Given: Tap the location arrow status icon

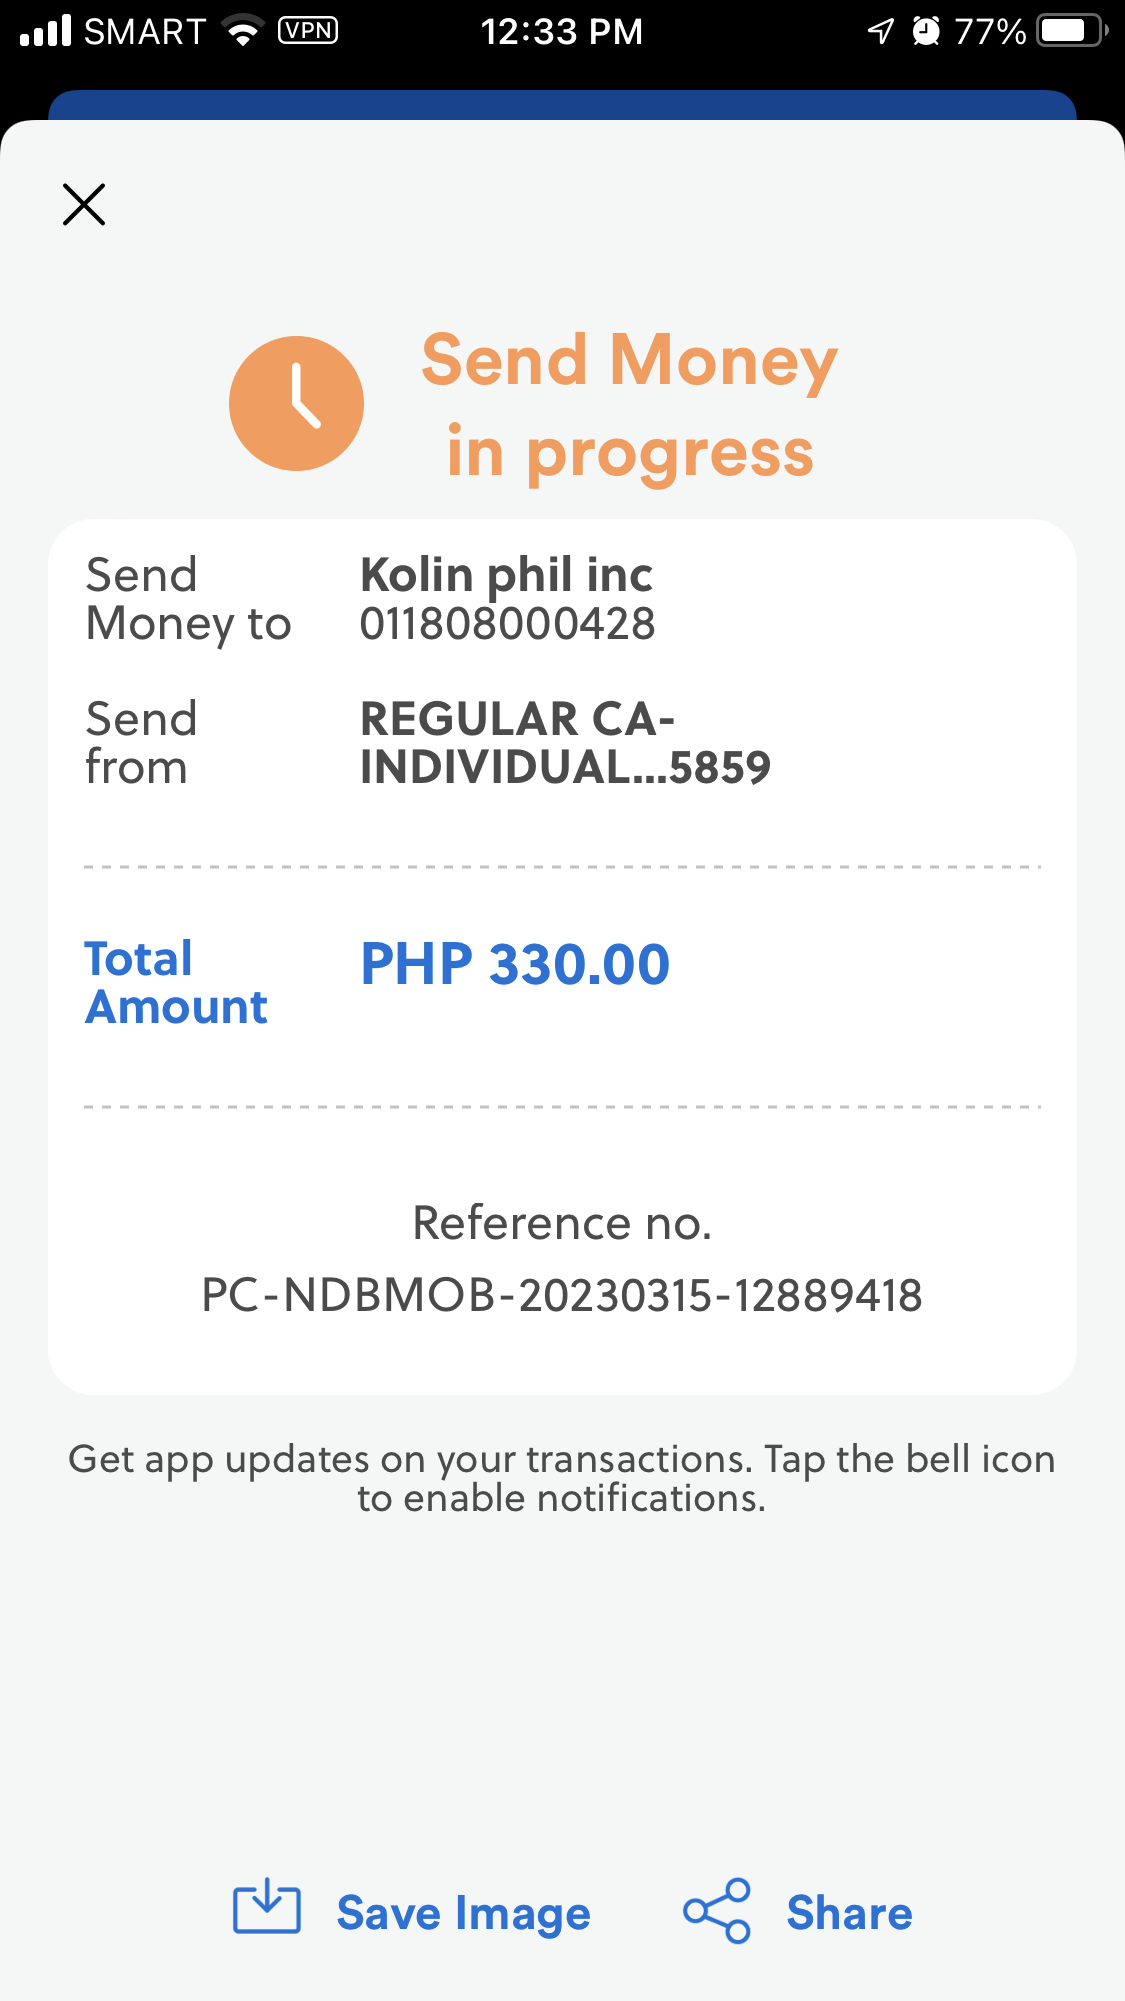Looking at the screenshot, I should pyautogui.click(x=880, y=32).
